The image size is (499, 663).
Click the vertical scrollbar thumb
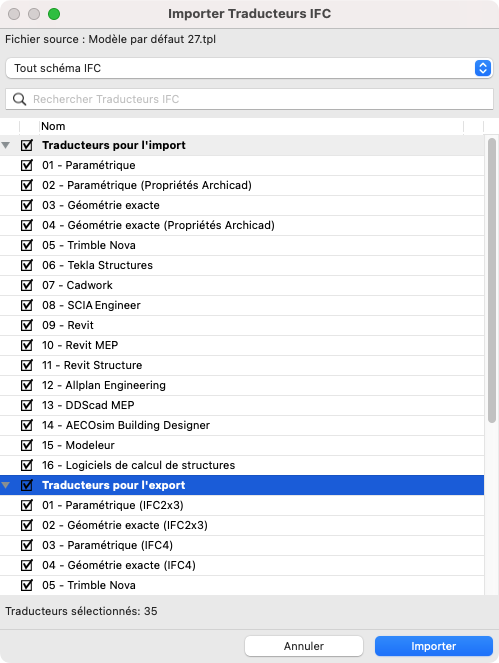(x=491, y=281)
